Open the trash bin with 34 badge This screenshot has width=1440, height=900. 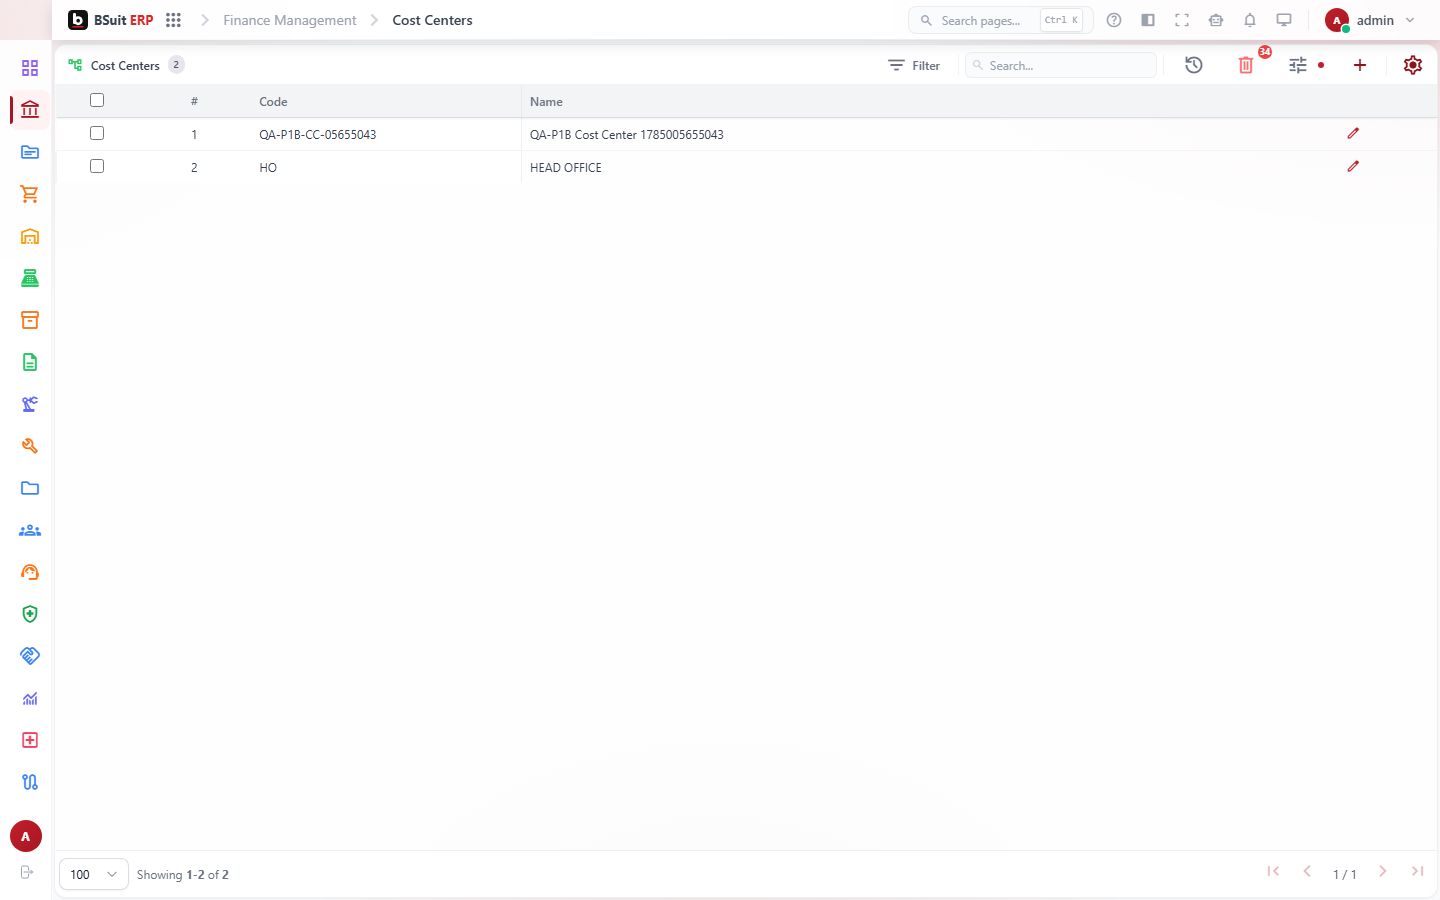(x=1246, y=65)
